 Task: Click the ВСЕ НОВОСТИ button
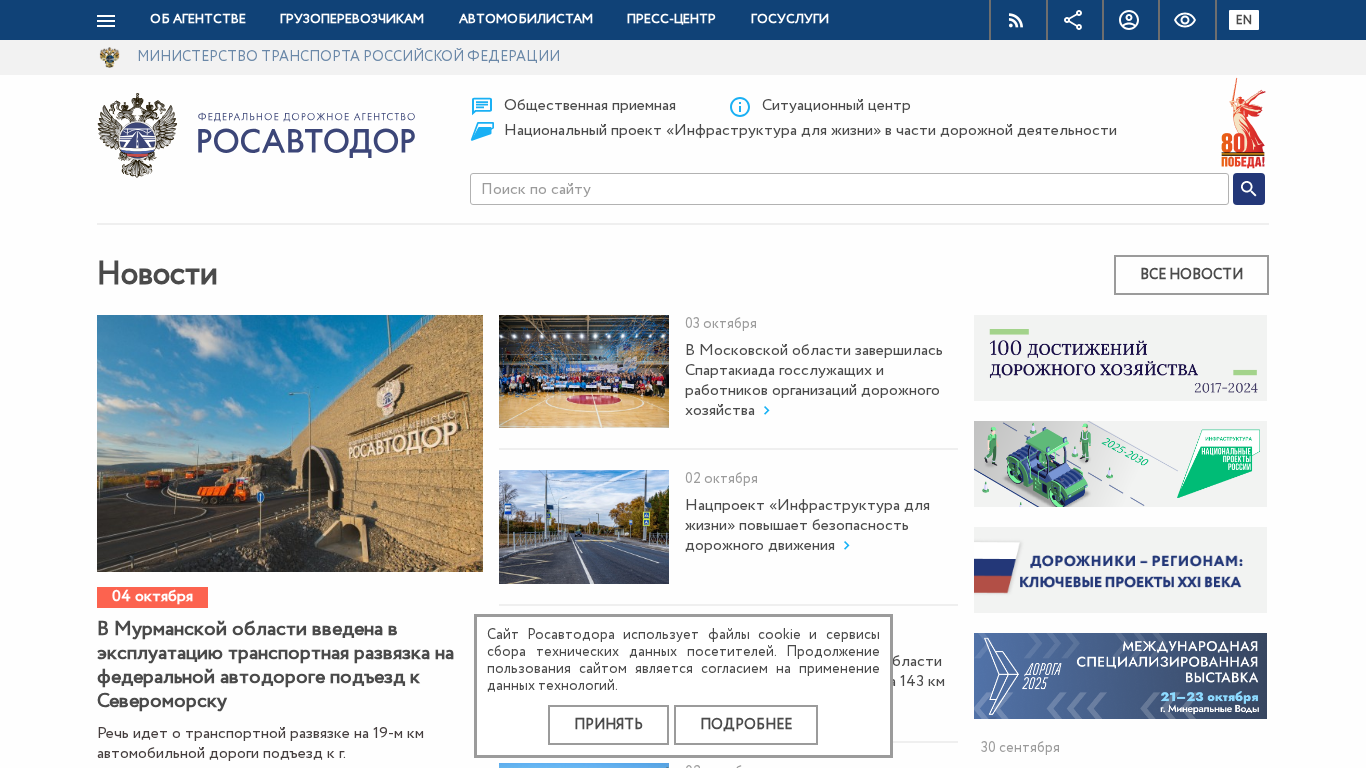click(x=1191, y=275)
